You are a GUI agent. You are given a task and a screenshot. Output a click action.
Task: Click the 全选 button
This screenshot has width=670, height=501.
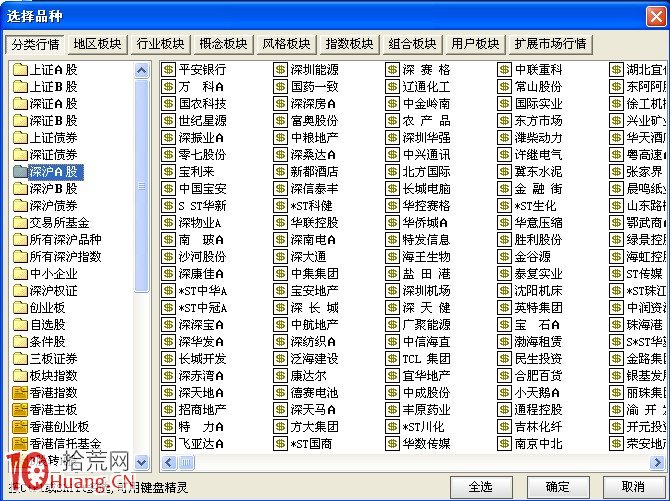(x=481, y=487)
